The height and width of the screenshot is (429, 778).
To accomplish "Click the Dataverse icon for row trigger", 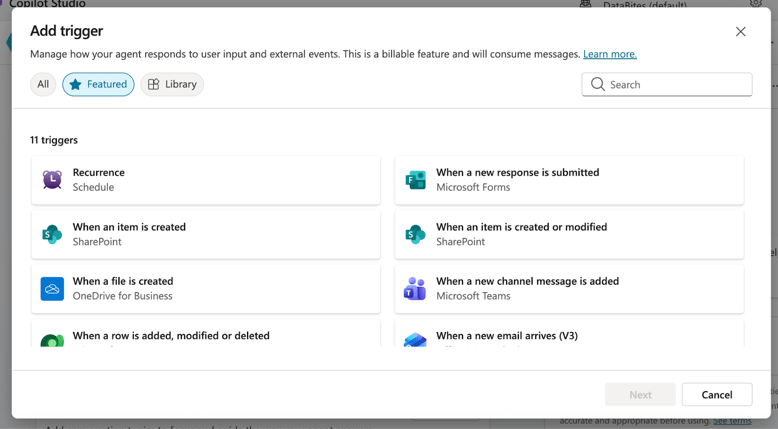I will 52,340.
